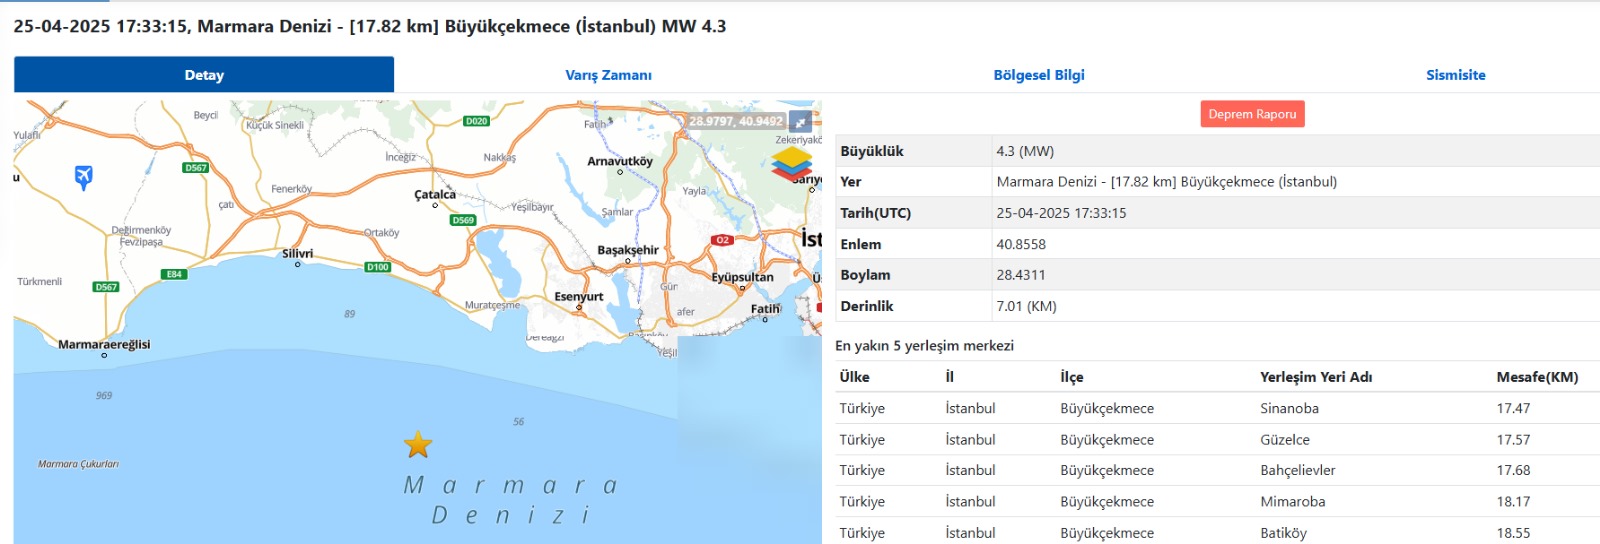Click the Marmaraereğlisi town label on map
Image resolution: width=1600 pixels, height=544 pixels.
click(104, 345)
